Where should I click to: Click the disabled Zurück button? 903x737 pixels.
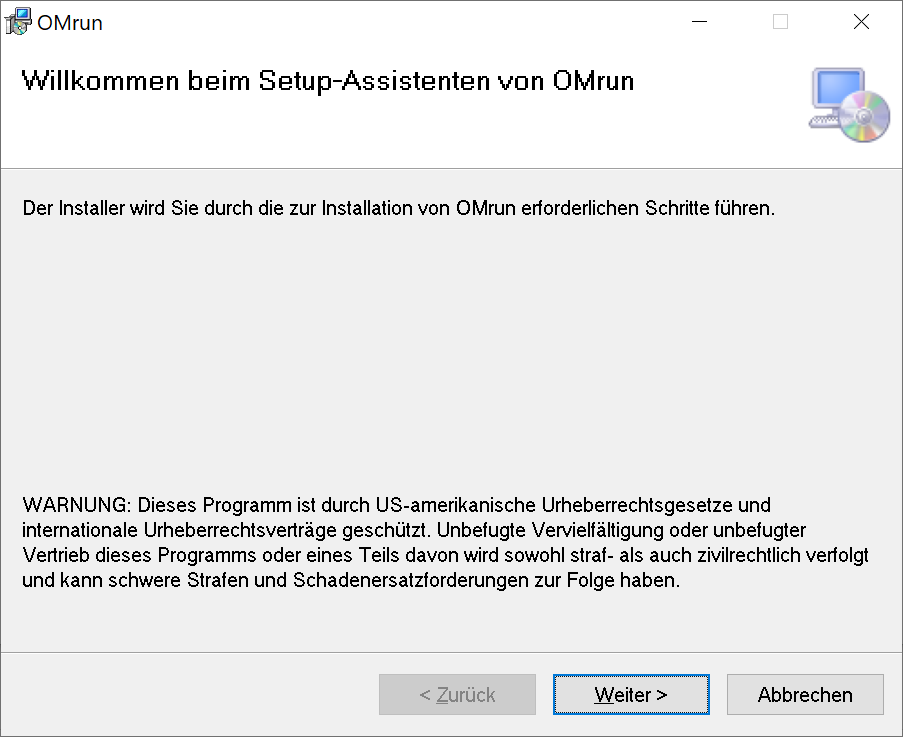click(x=457, y=694)
